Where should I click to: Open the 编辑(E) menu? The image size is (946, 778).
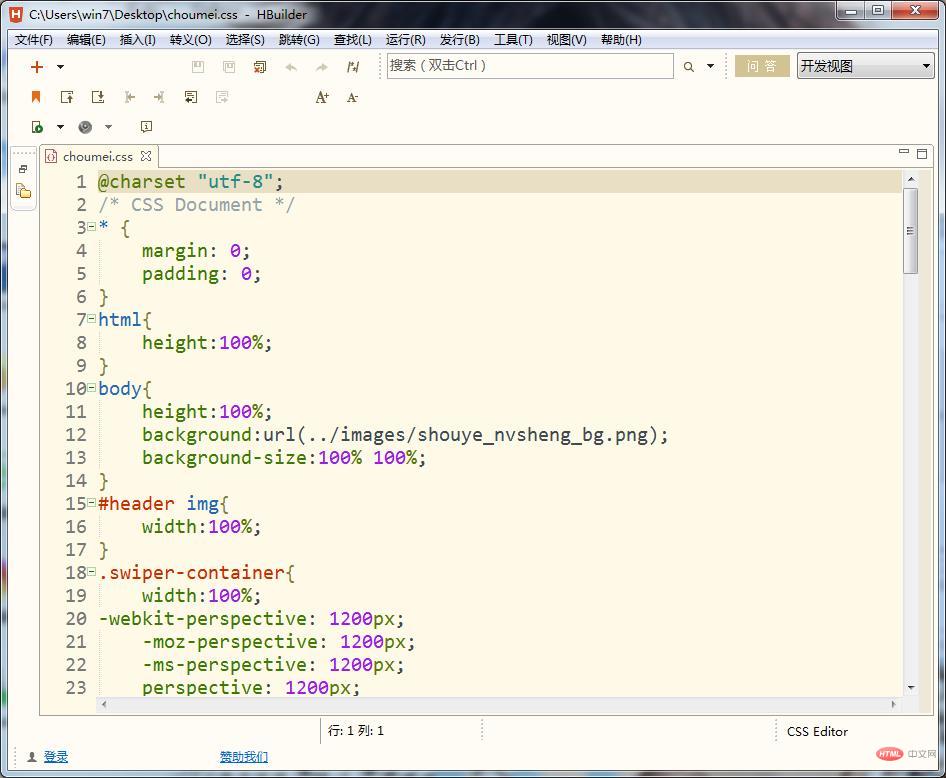click(86, 40)
